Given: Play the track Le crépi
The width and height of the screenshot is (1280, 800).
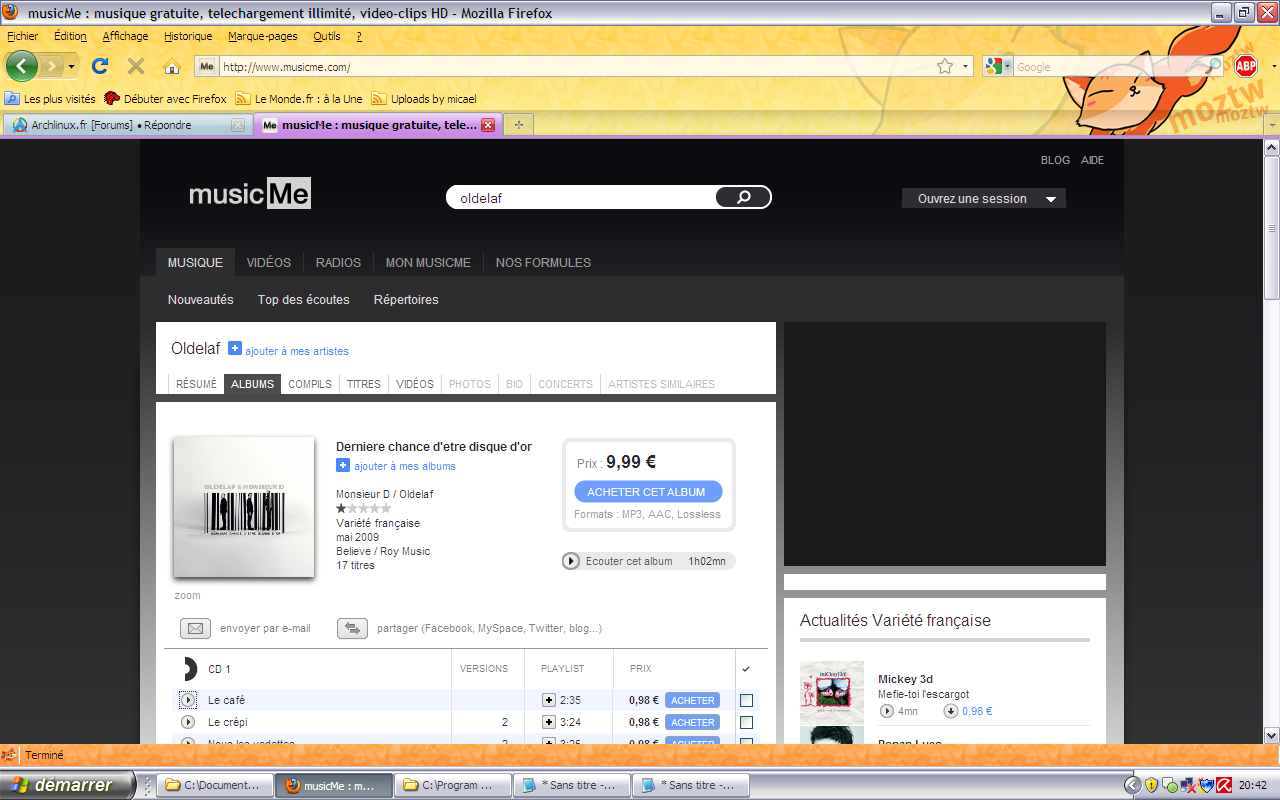Looking at the screenshot, I should click(188, 722).
